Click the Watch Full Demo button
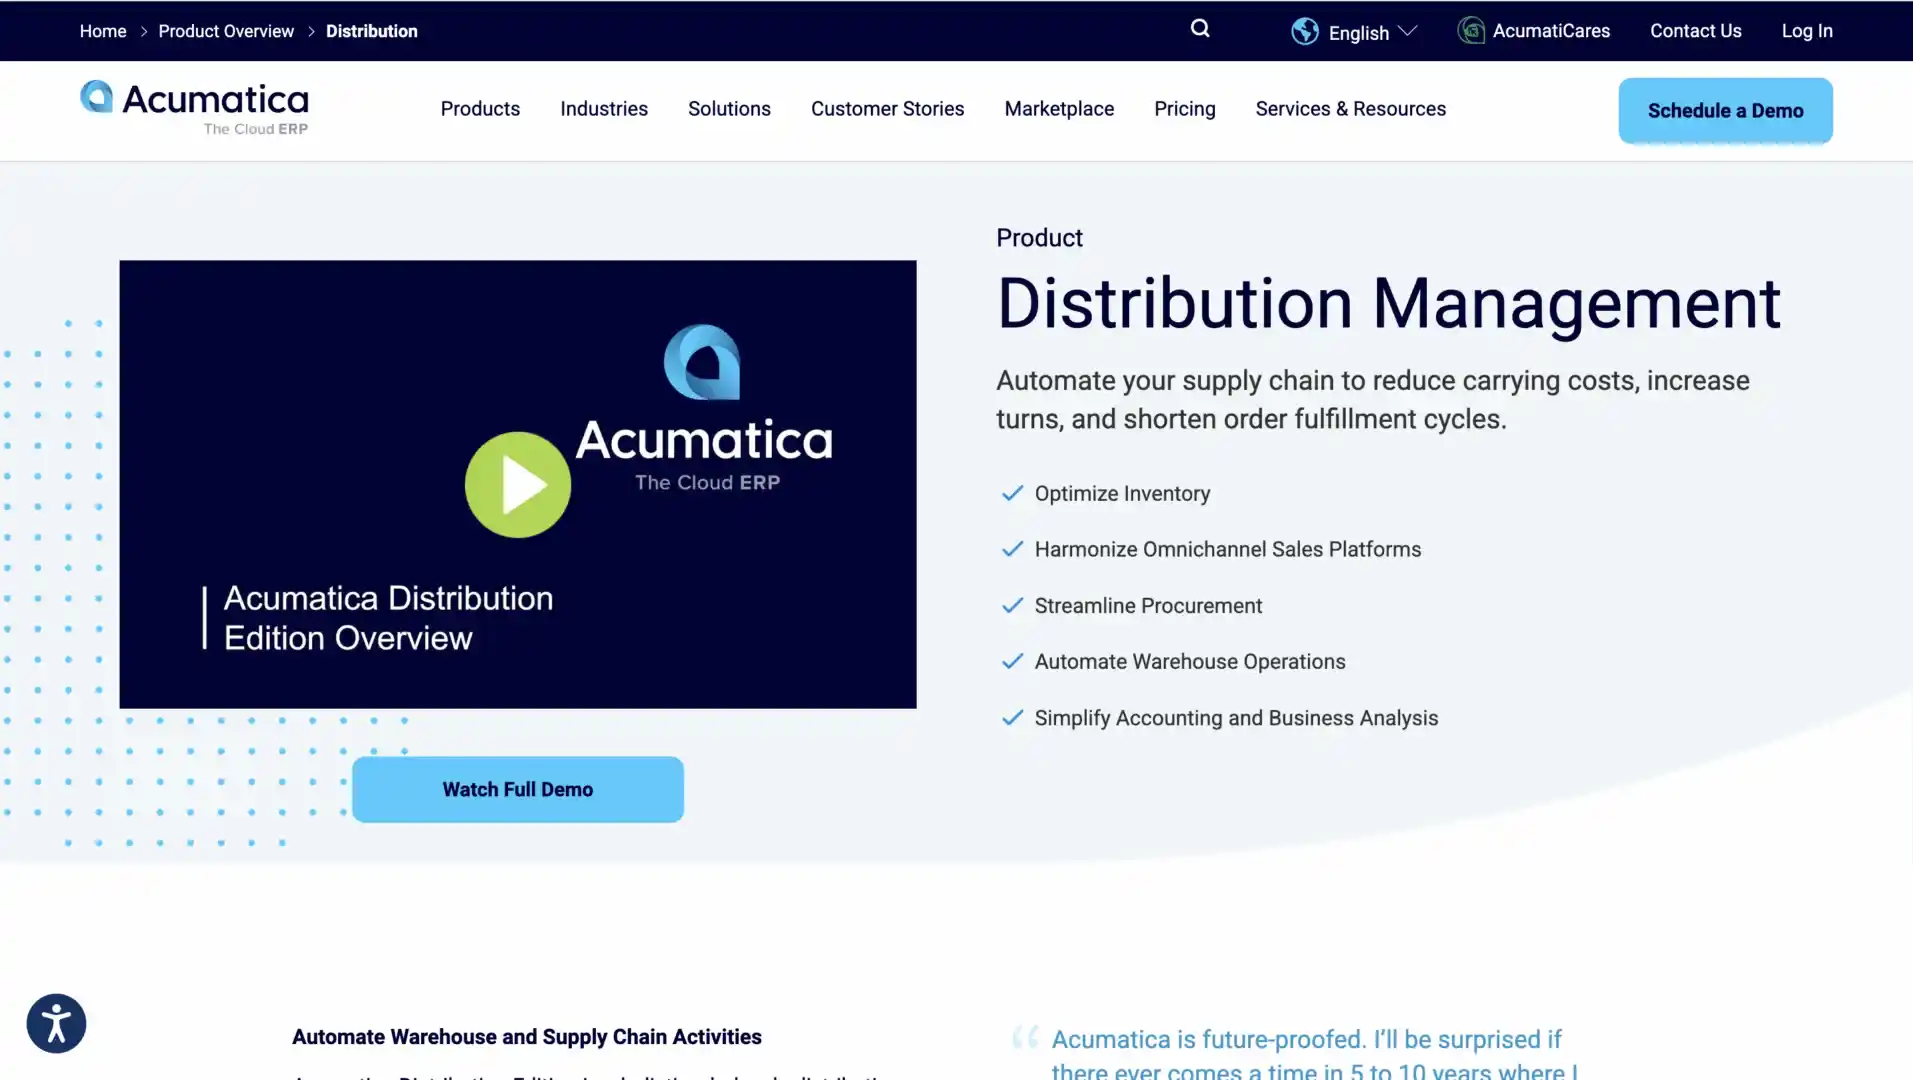 [518, 790]
